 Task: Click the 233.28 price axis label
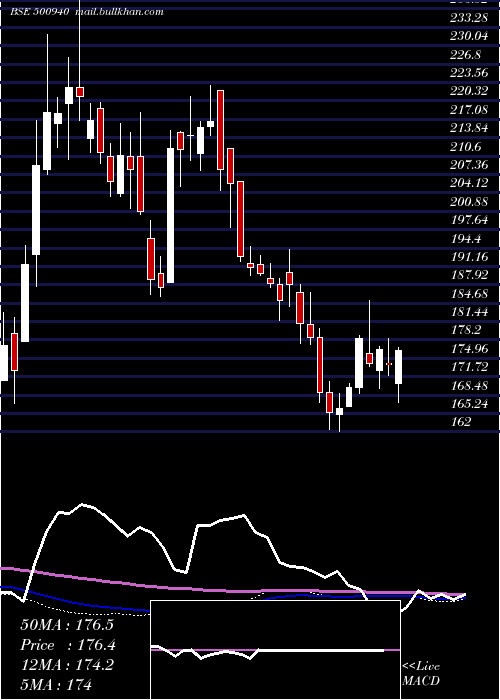(468, 18)
